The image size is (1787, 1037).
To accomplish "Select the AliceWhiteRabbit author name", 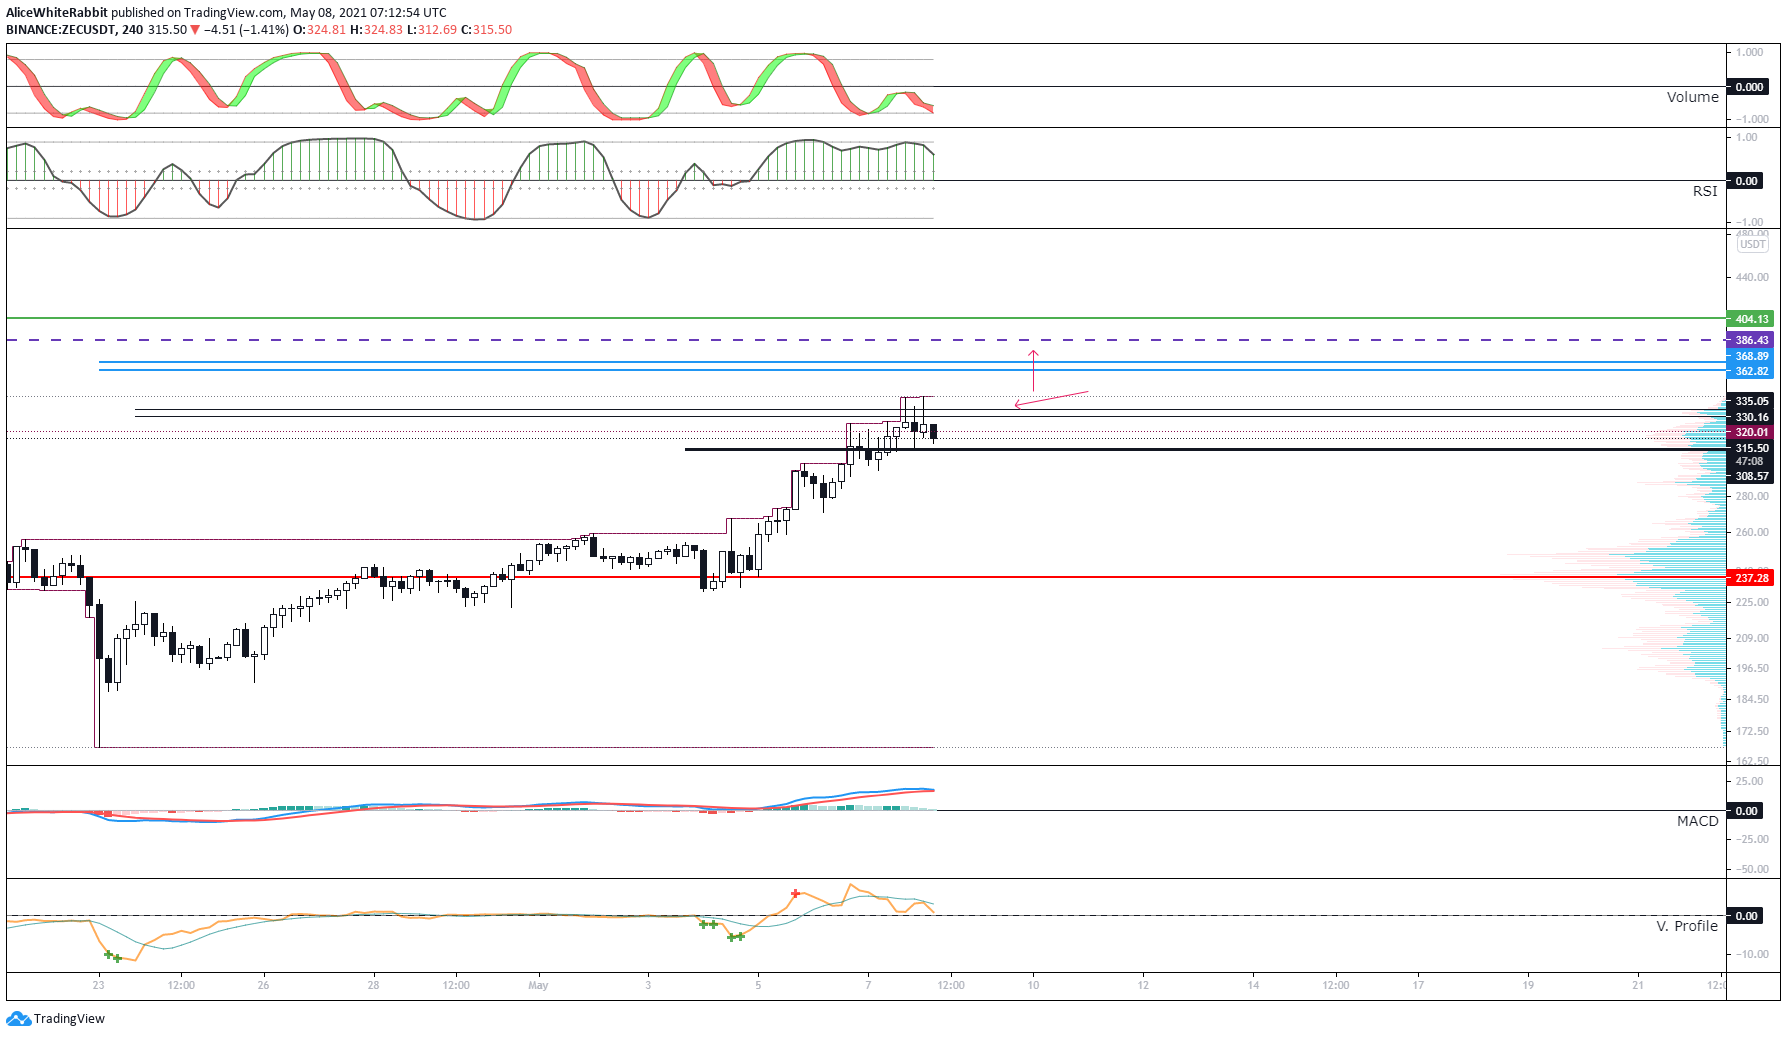I will 57,13.
